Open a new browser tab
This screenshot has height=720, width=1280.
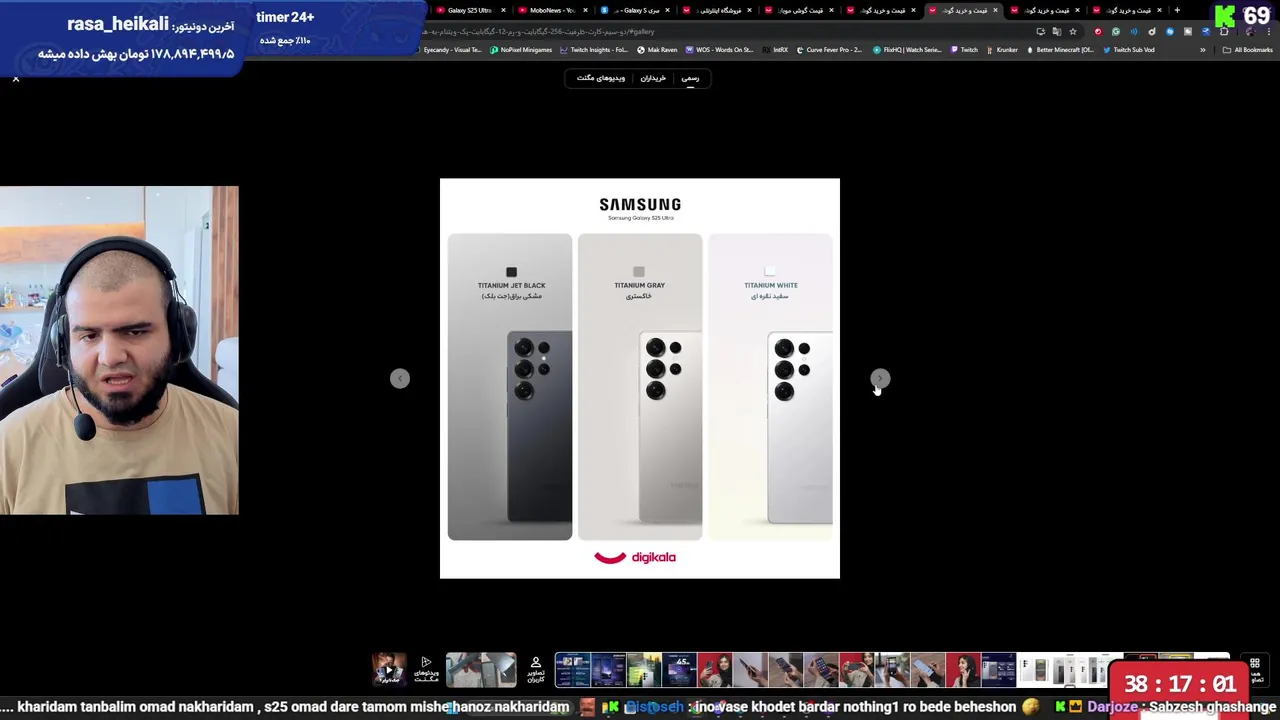[x=1177, y=10]
